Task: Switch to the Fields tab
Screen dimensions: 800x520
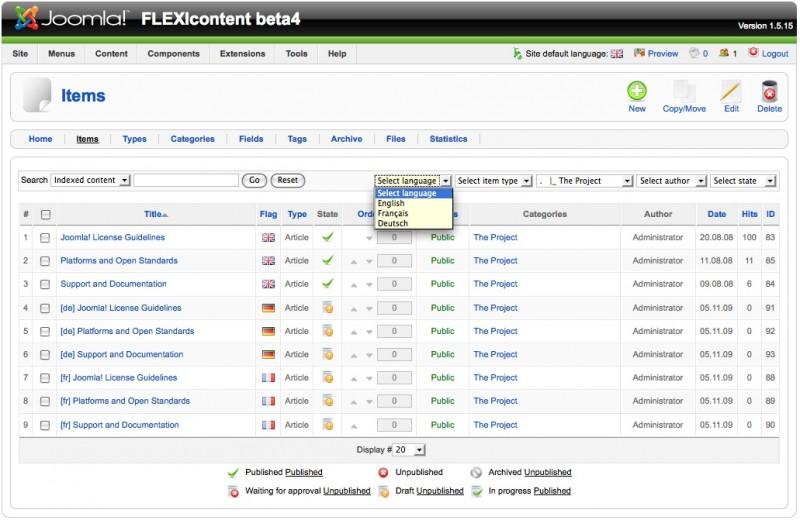Action: coord(251,139)
